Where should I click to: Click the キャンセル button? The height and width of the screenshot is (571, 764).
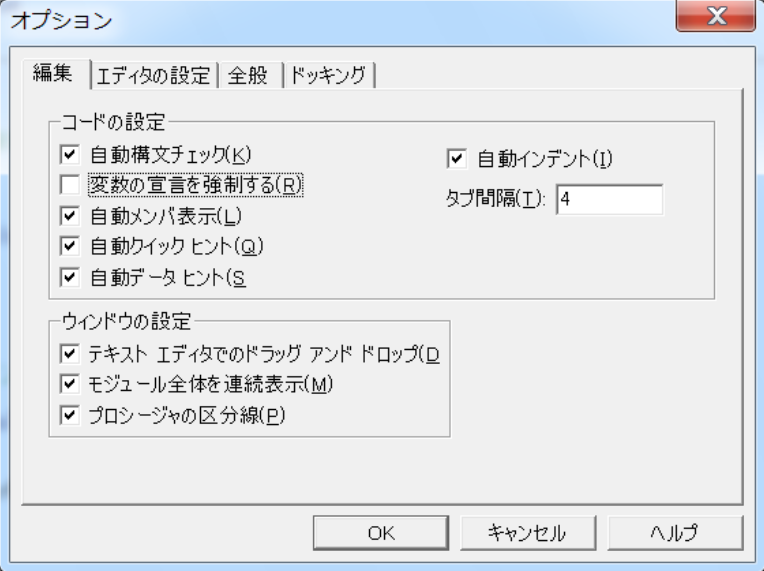pyautogui.click(x=526, y=532)
